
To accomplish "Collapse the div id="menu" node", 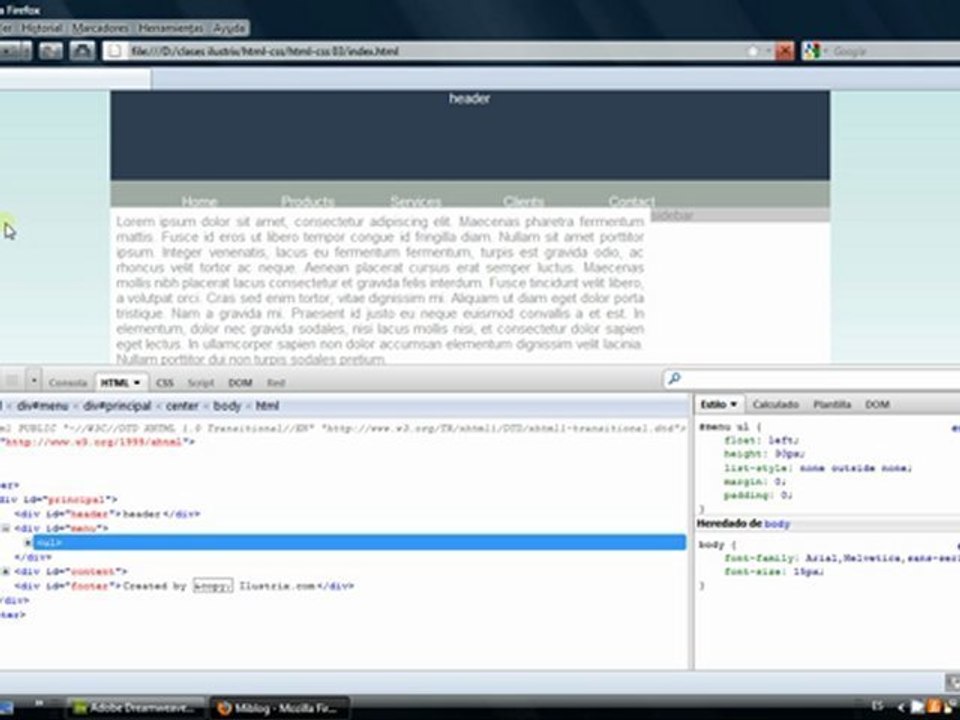I will [6, 528].
